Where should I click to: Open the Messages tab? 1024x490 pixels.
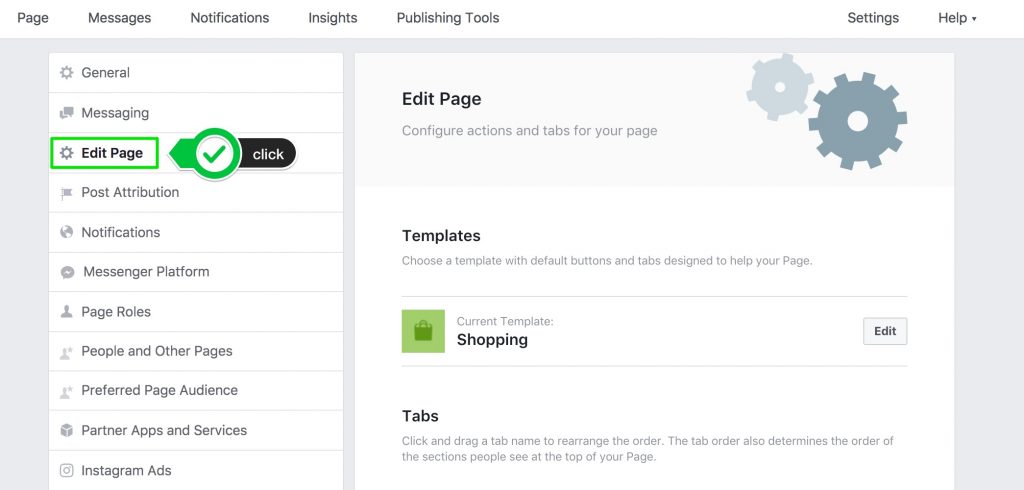coord(120,18)
